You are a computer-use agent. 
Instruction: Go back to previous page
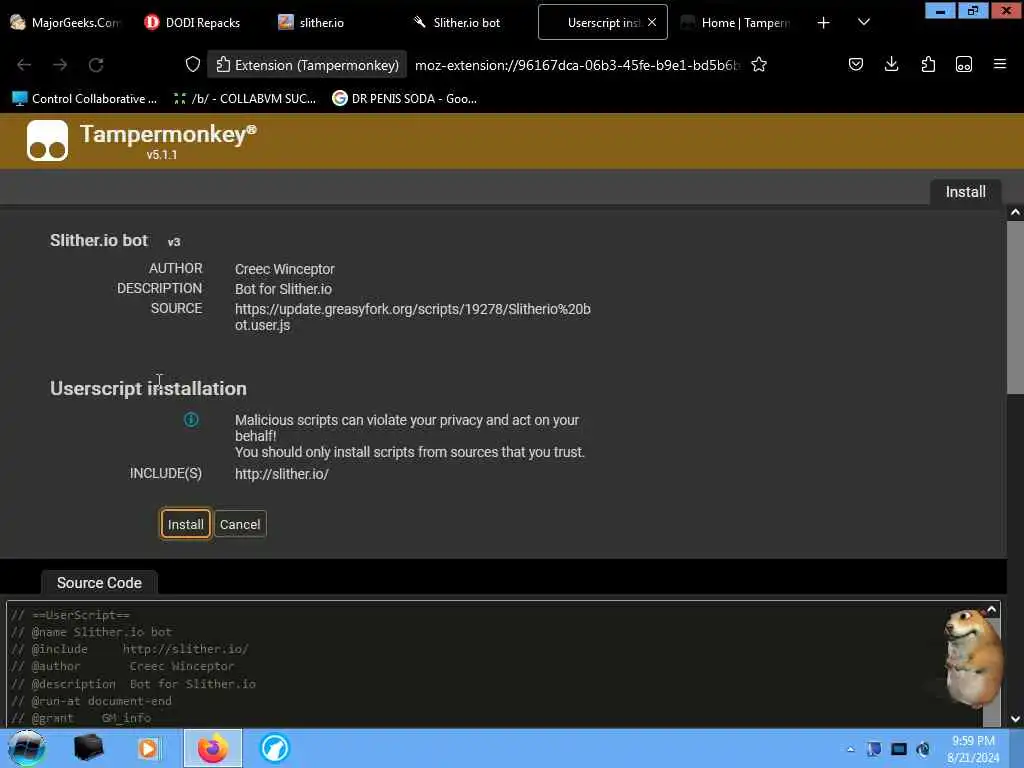point(24,65)
